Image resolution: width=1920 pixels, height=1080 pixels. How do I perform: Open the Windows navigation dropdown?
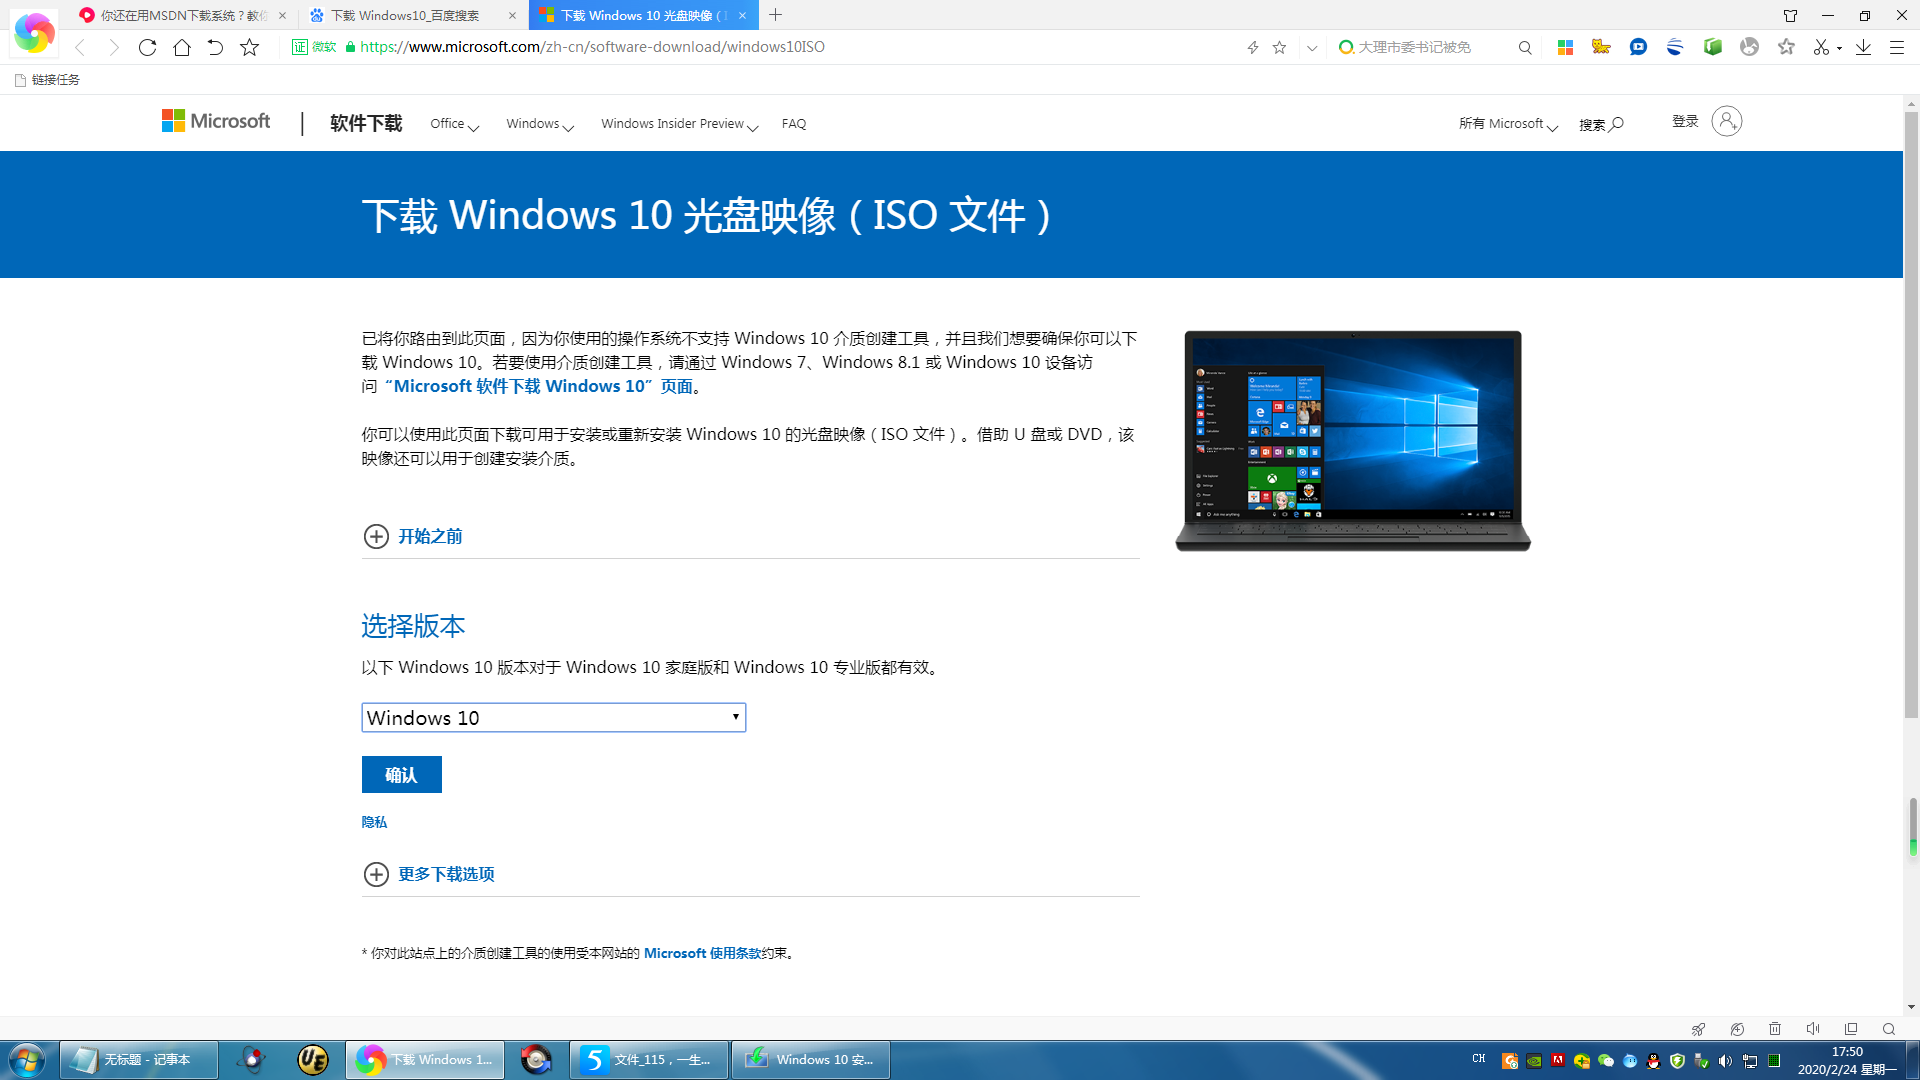(x=539, y=124)
